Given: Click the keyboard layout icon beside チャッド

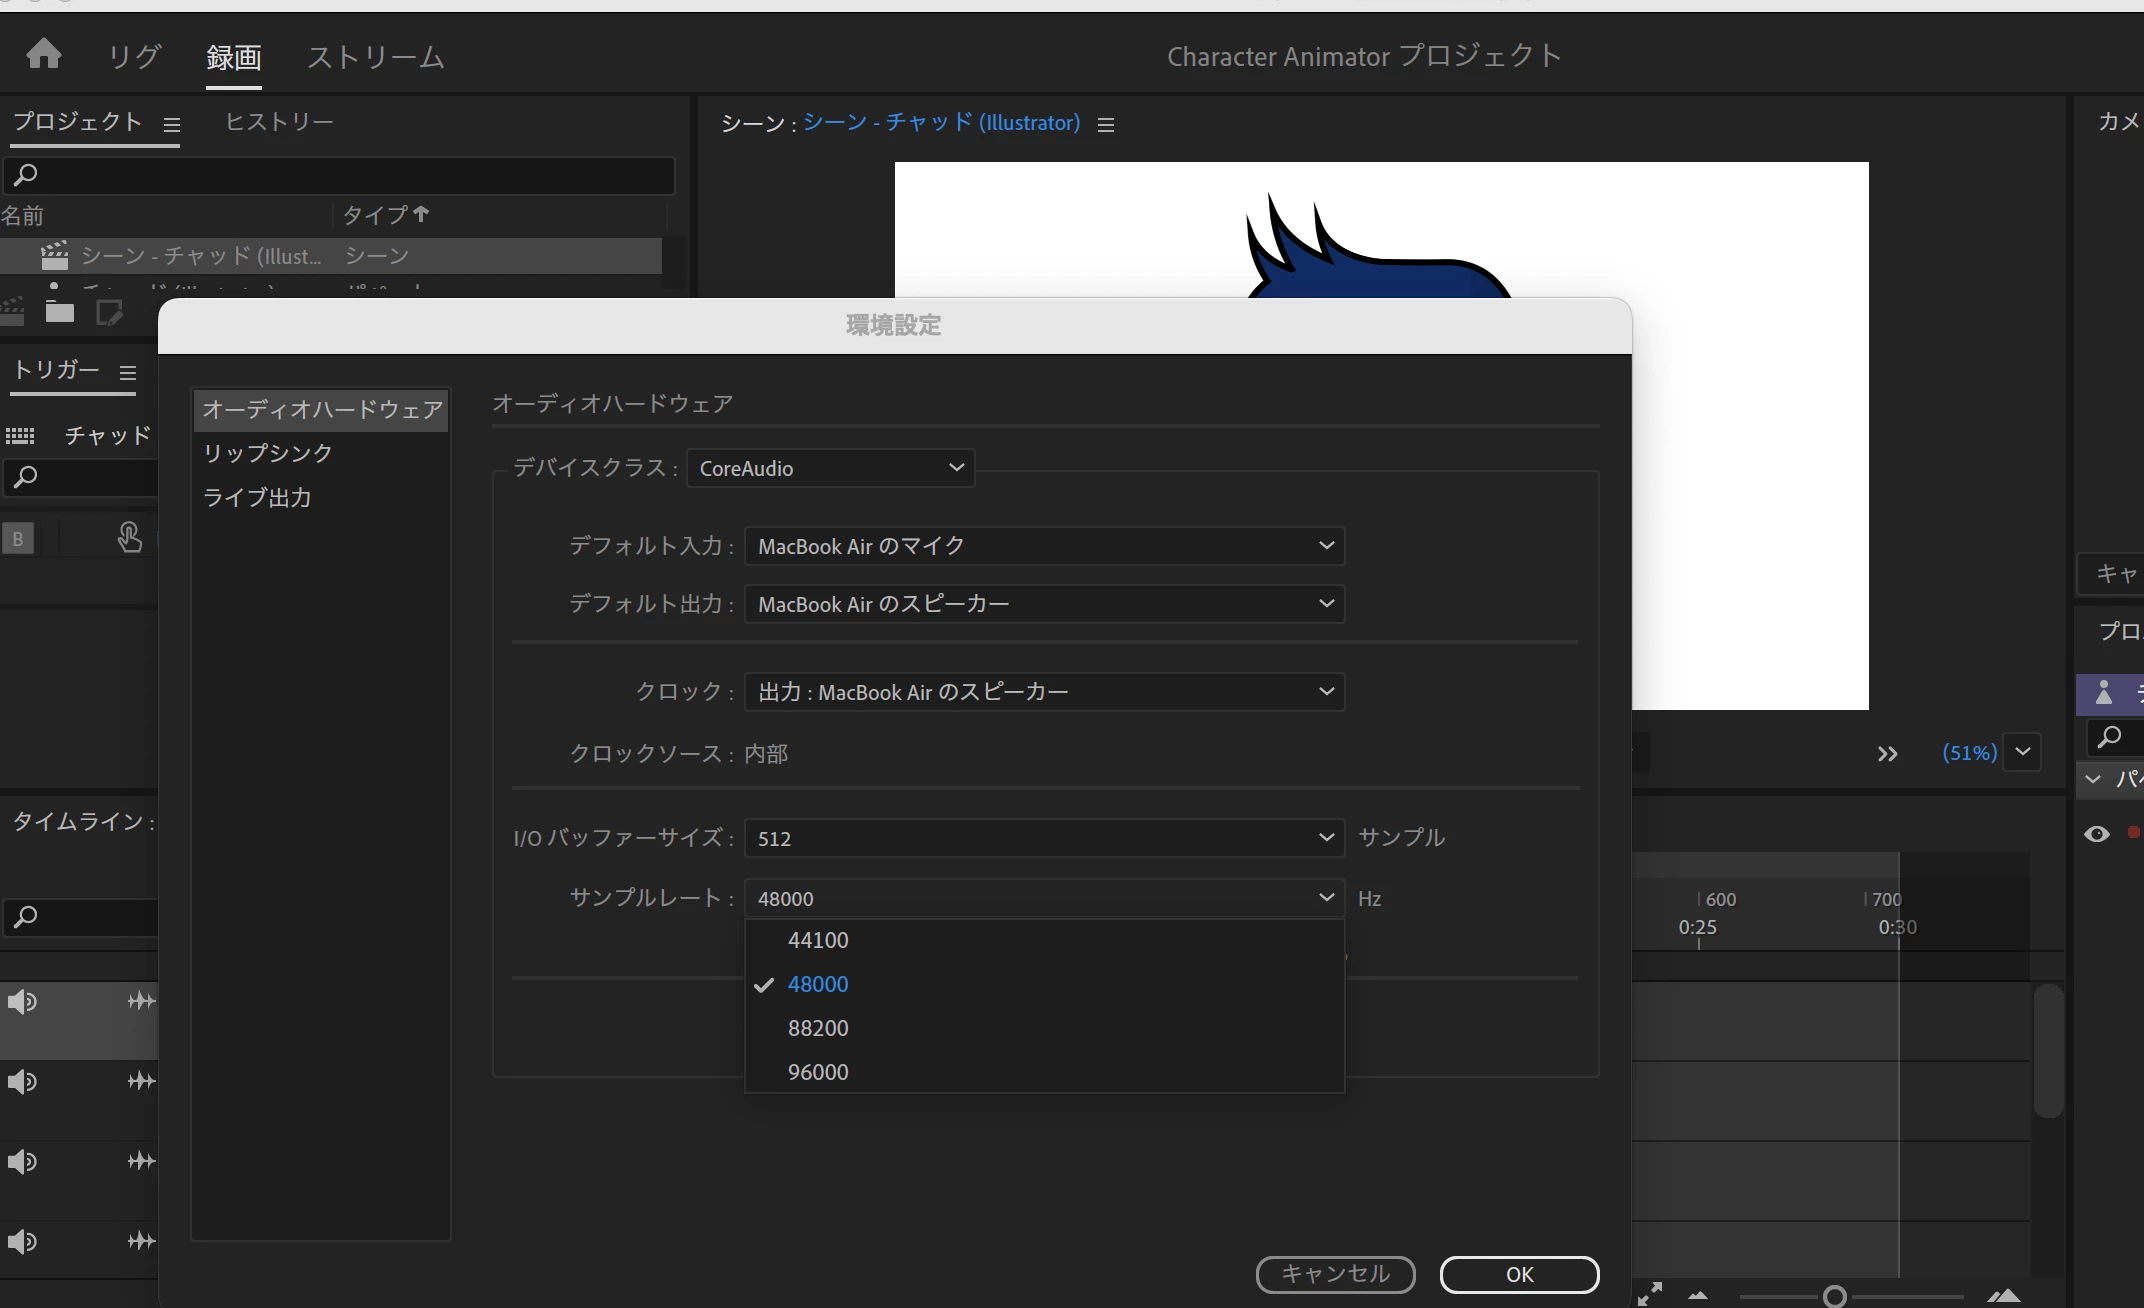Looking at the screenshot, I should [20, 436].
